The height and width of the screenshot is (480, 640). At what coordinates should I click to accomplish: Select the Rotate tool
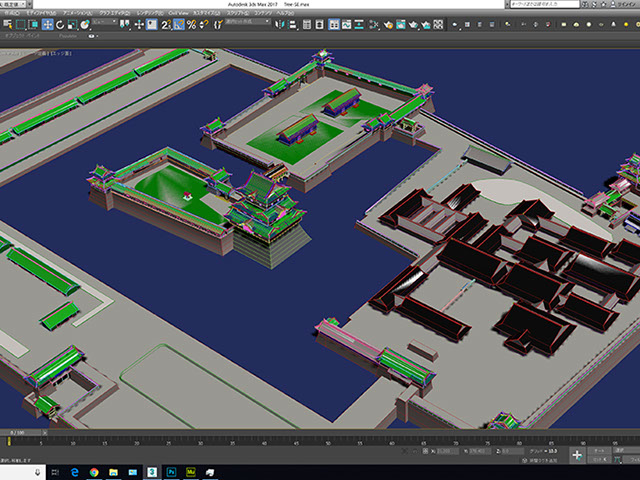point(62,24)
